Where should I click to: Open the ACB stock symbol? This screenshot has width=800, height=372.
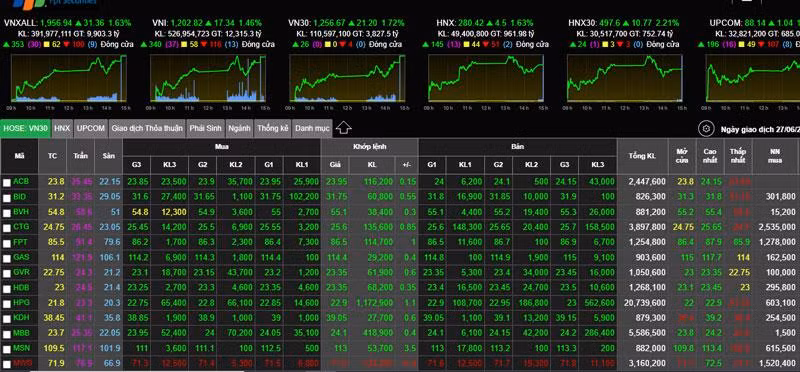coord(21,181)
